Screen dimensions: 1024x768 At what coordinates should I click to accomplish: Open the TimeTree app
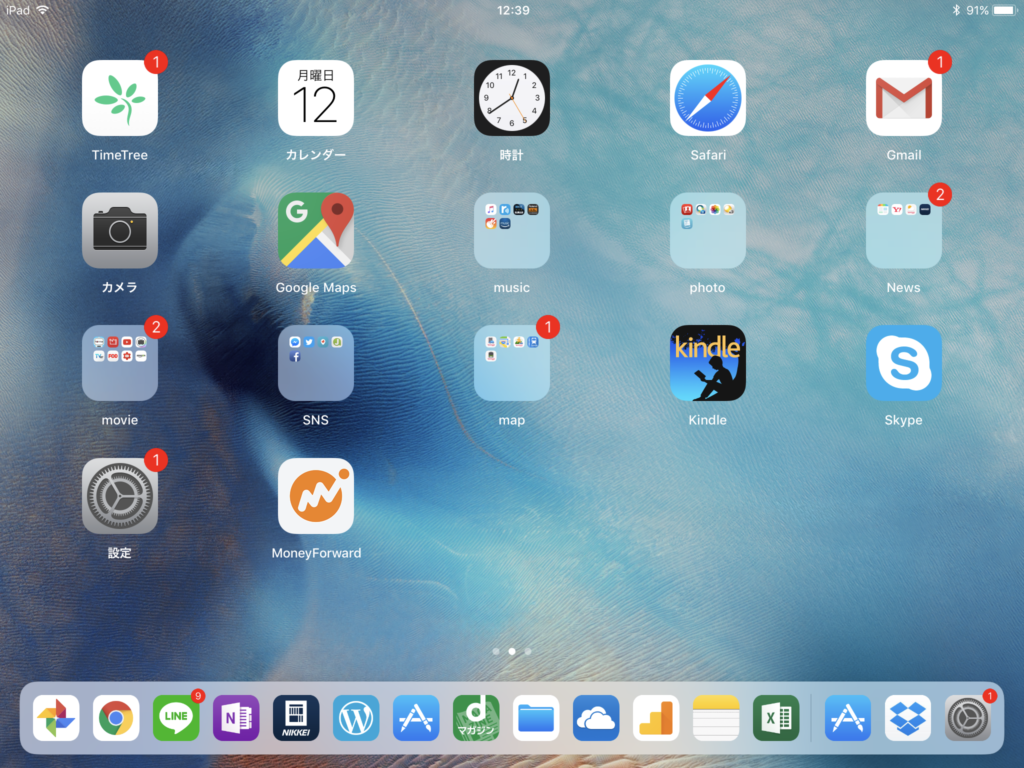120,98
